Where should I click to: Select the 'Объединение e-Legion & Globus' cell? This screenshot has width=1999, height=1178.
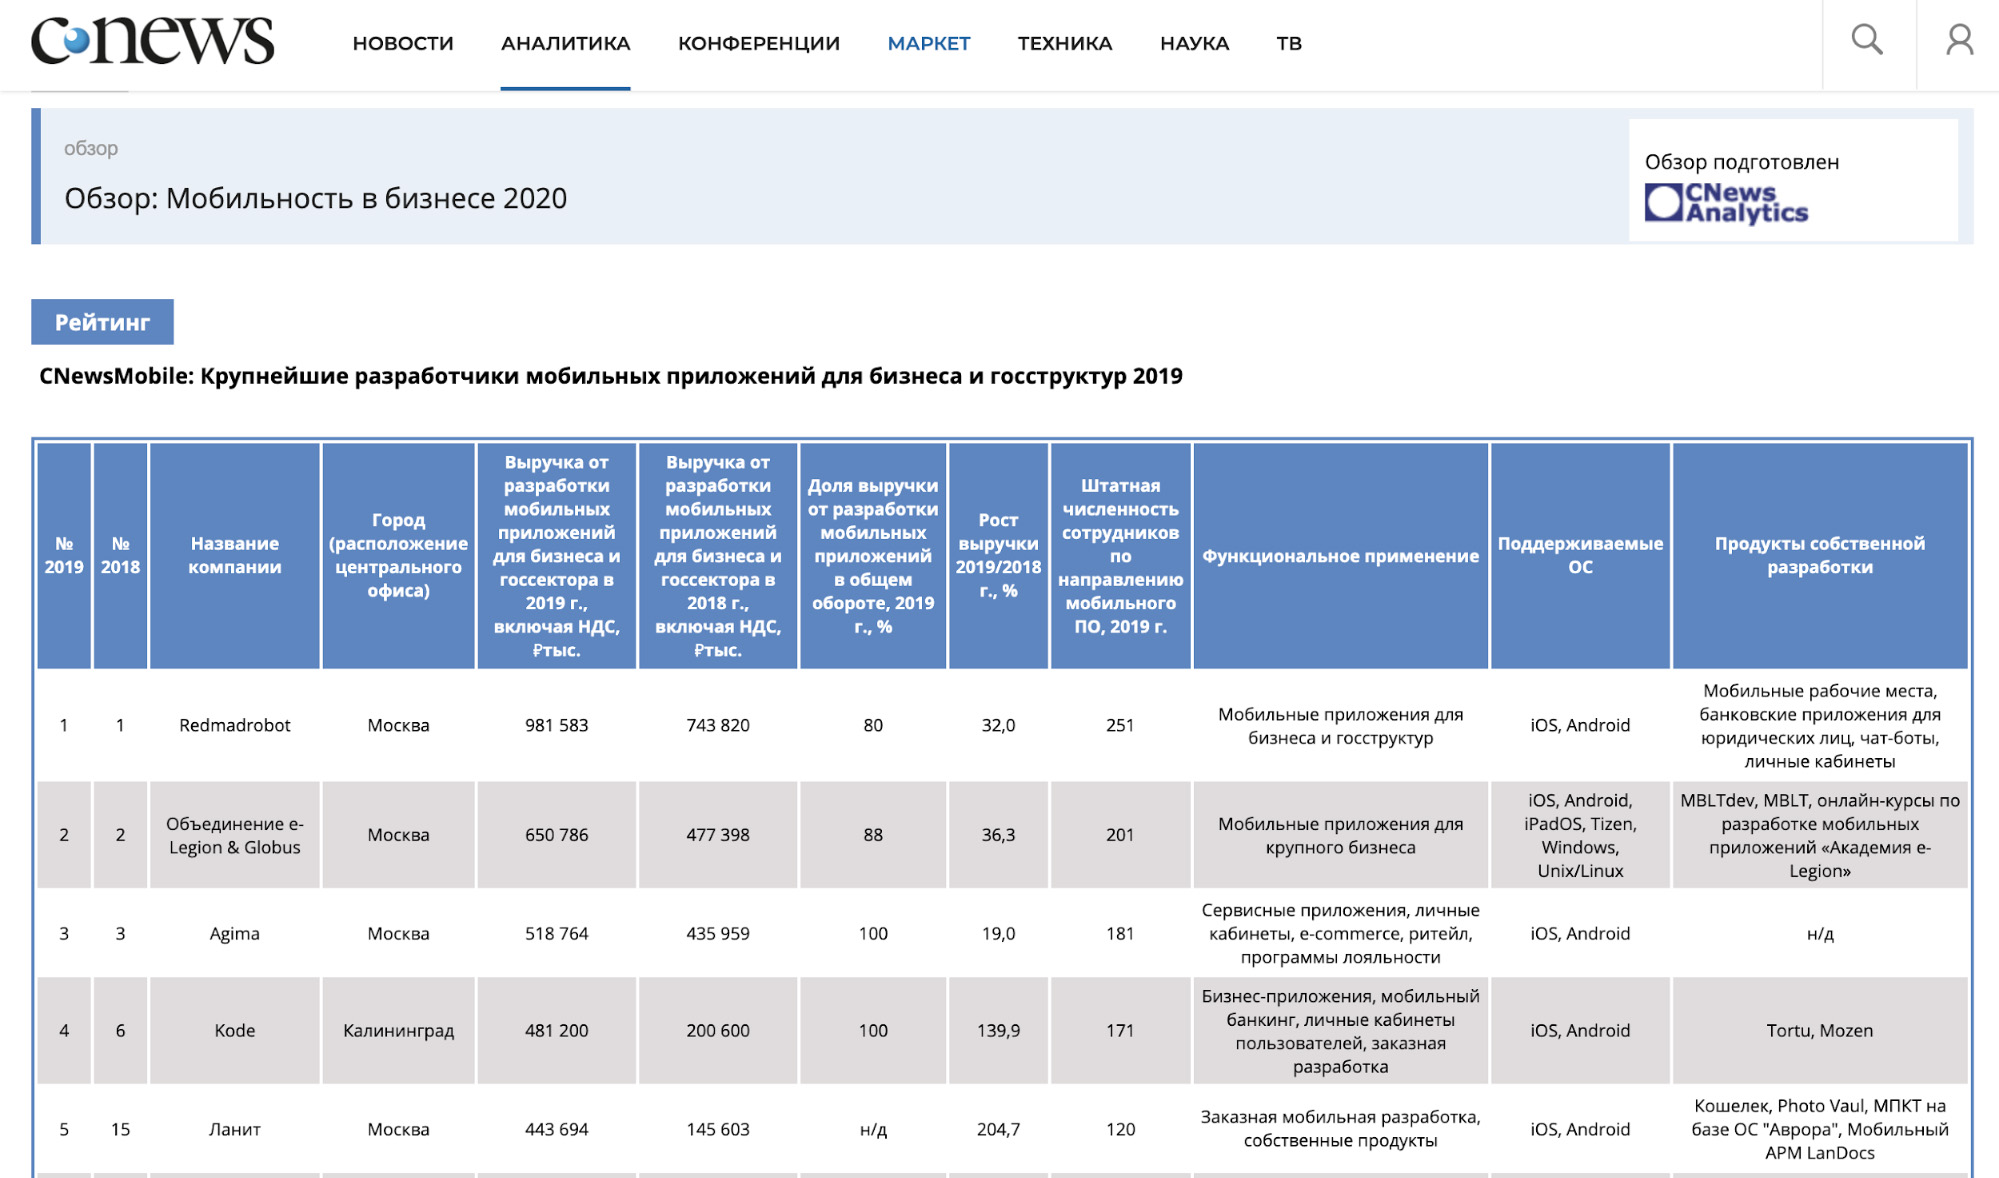(x=235, y=835)
